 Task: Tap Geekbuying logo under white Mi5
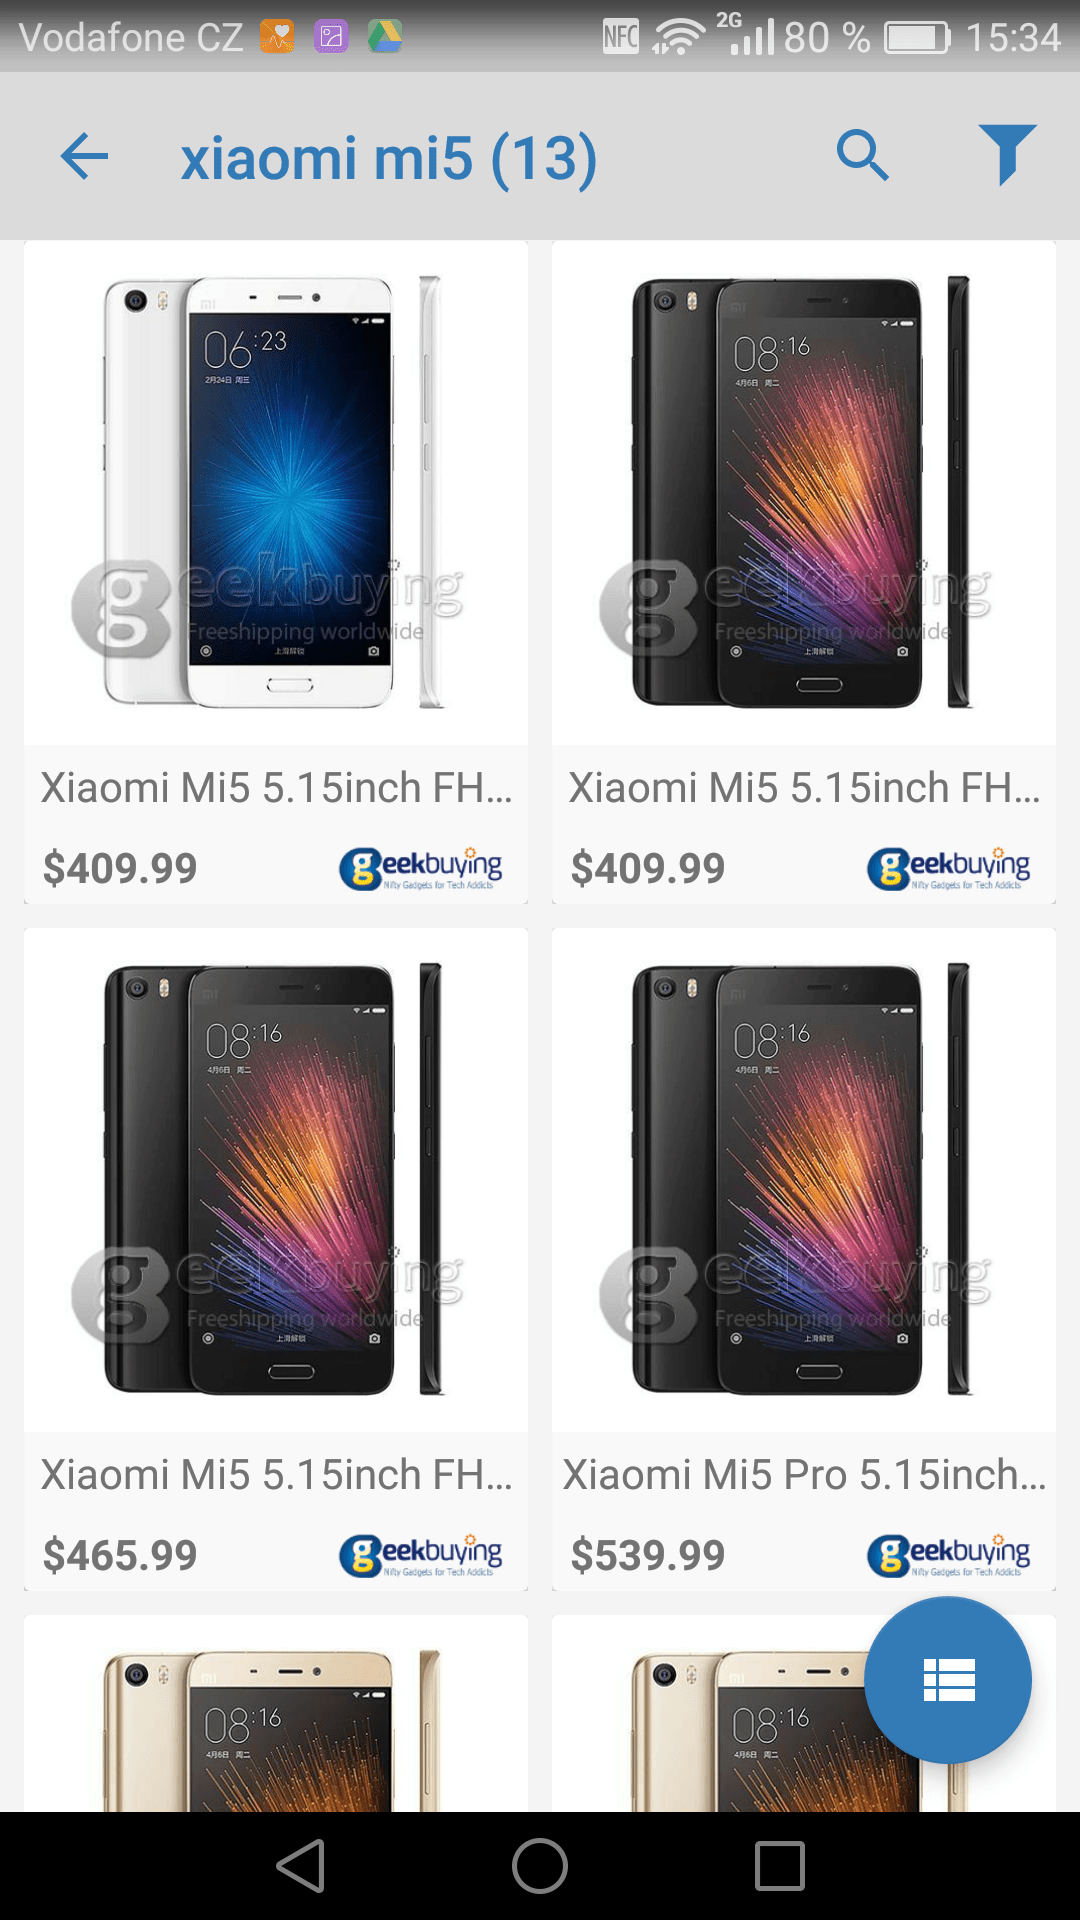point(421,868)
